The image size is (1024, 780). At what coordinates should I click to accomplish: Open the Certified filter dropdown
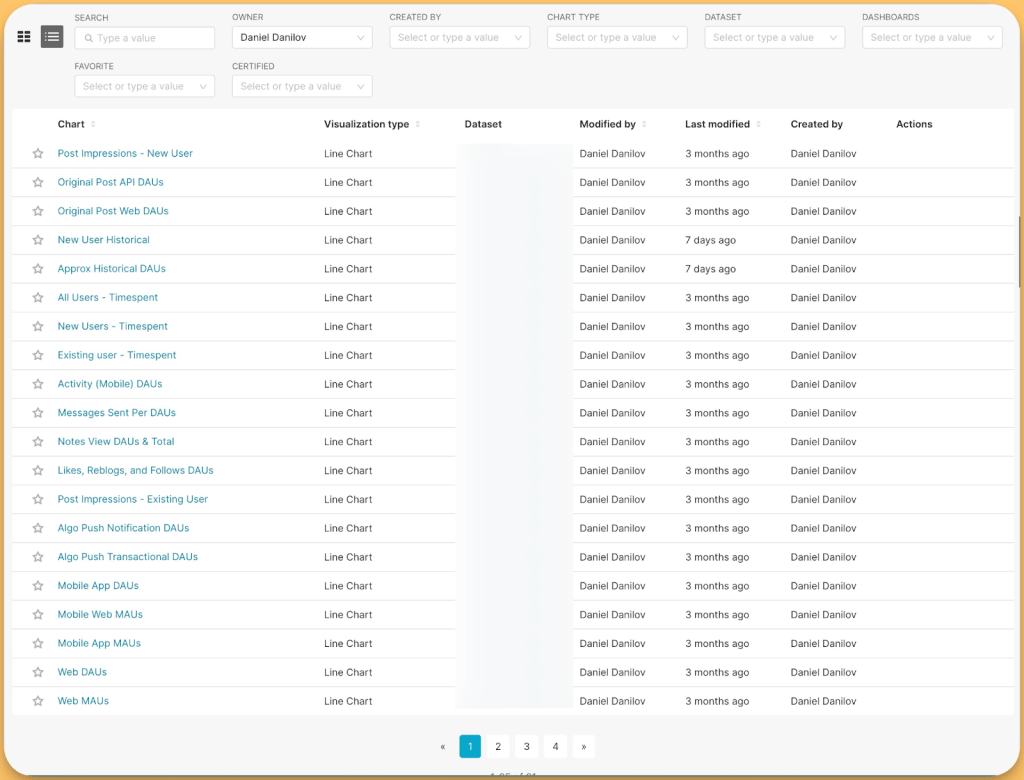(x=302, y=87)
